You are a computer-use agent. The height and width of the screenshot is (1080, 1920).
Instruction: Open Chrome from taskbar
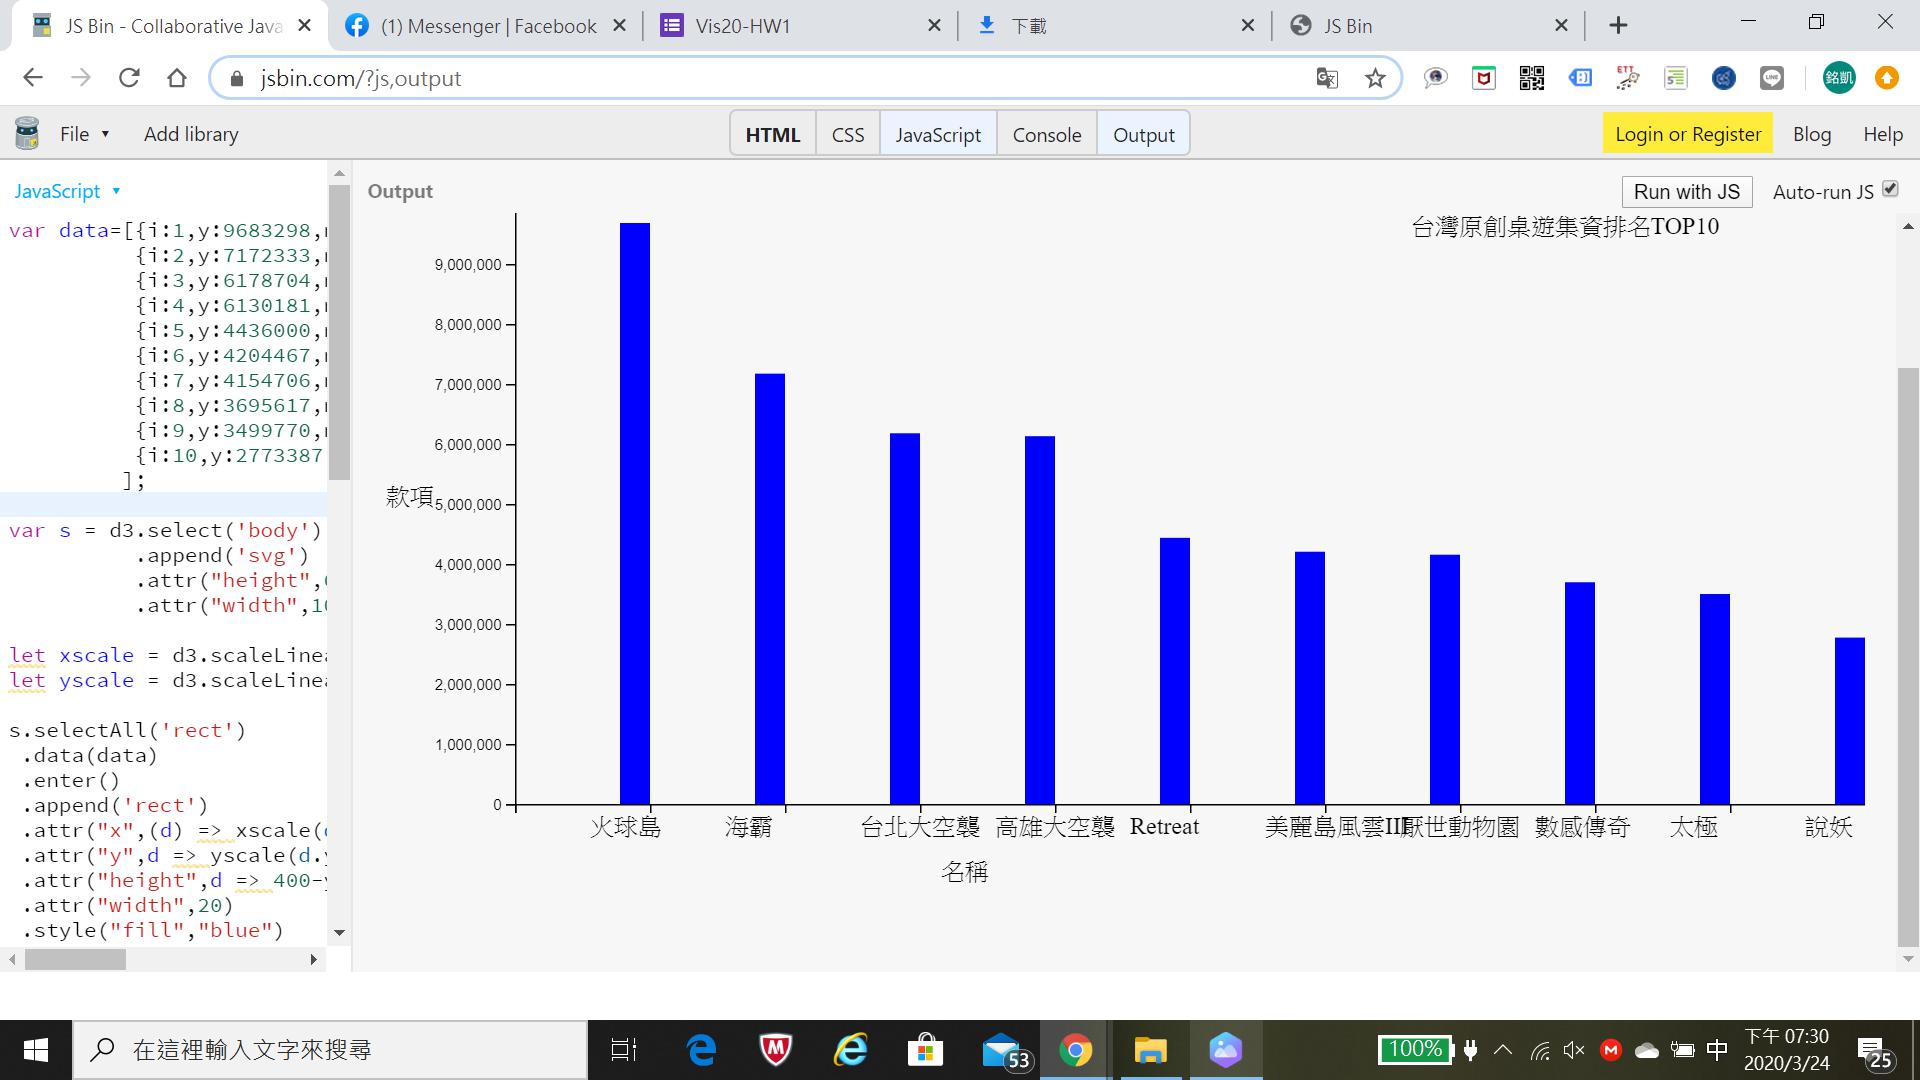click(1075, 1050)
